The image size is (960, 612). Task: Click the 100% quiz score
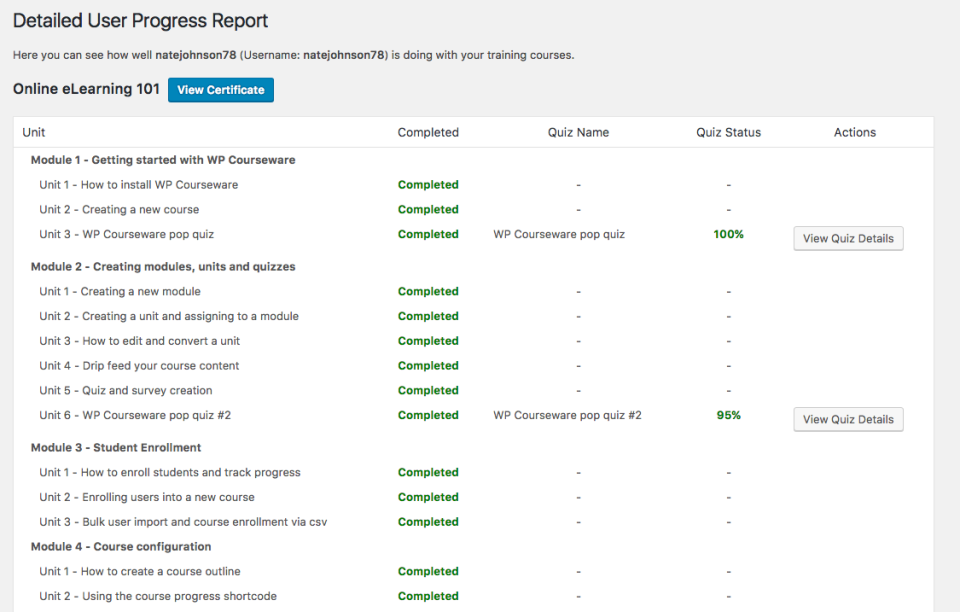pyautogui.click(x=728, y=233)
